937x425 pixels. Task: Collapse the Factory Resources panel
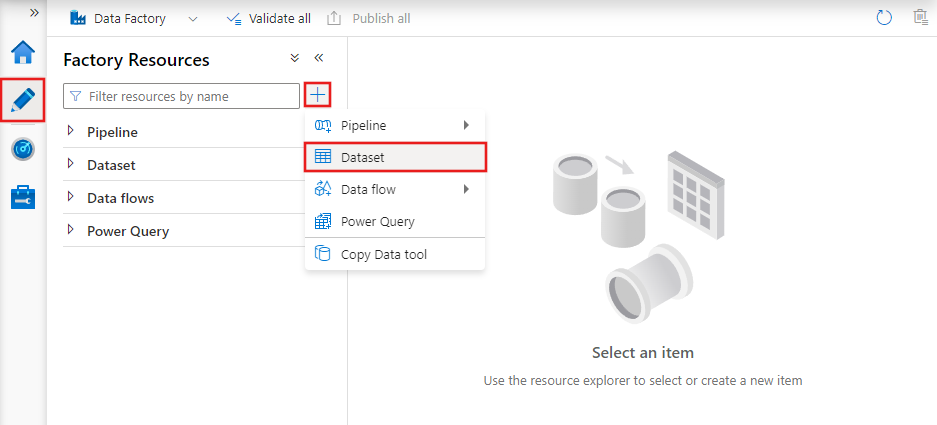point(319,59)
